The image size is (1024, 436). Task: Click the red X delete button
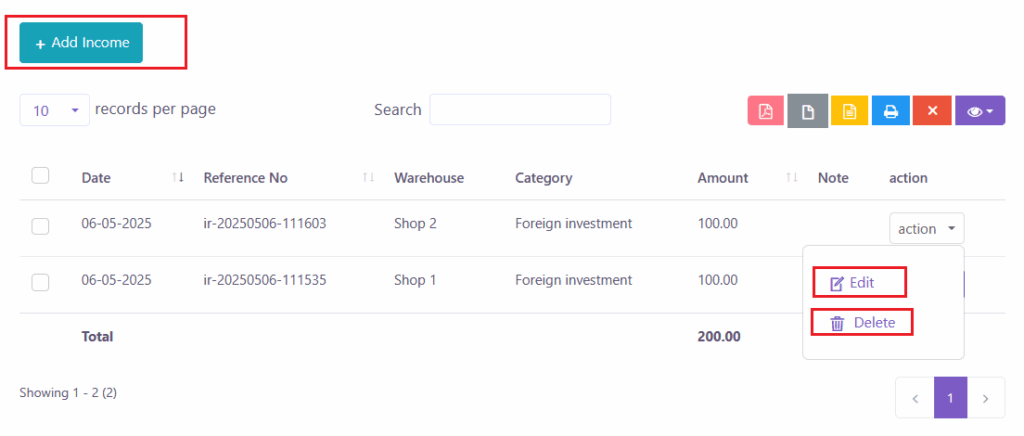click(932, 111)
